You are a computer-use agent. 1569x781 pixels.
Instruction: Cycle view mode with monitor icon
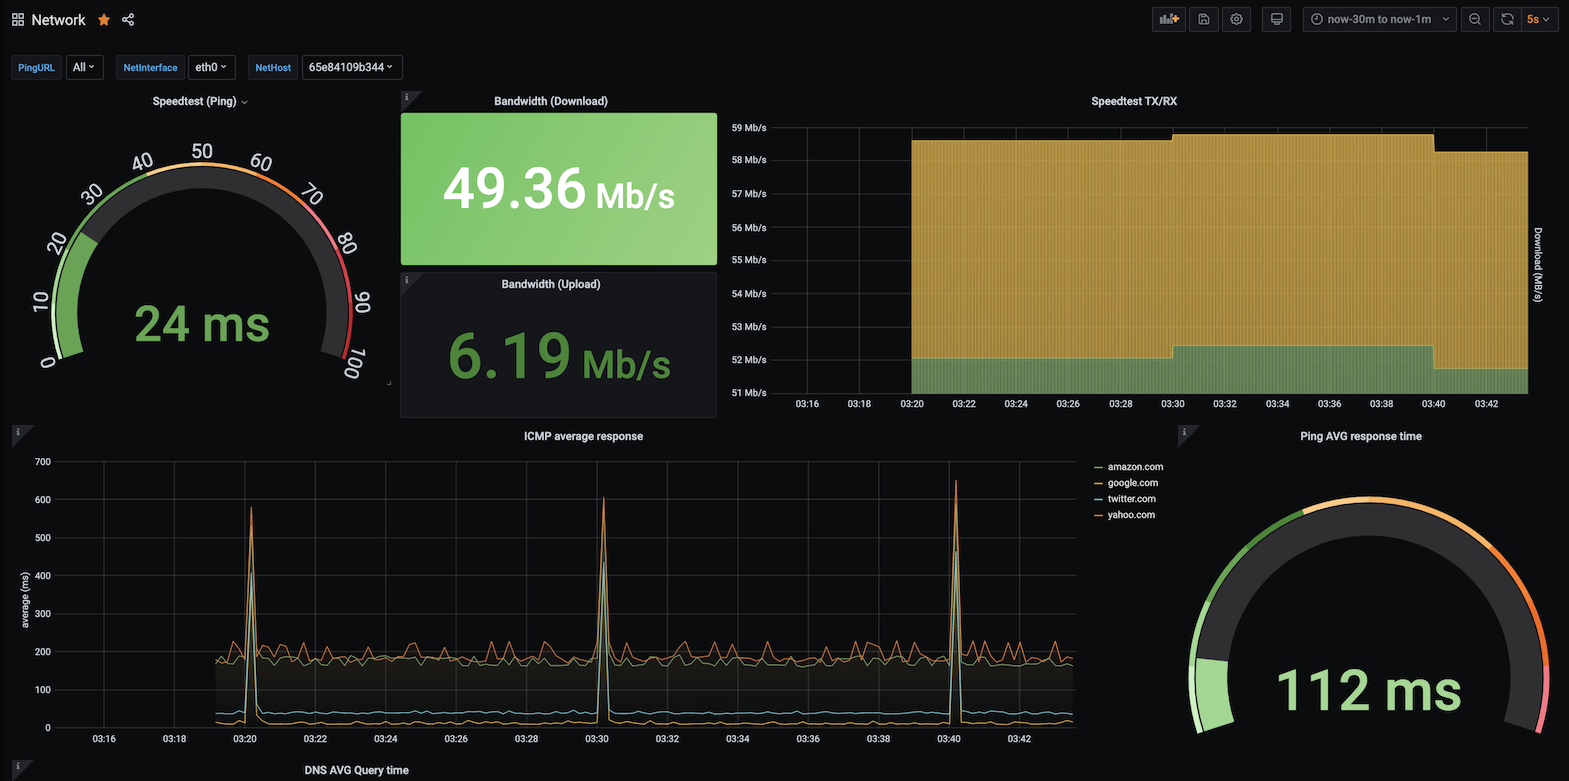tap(1277, 19)
